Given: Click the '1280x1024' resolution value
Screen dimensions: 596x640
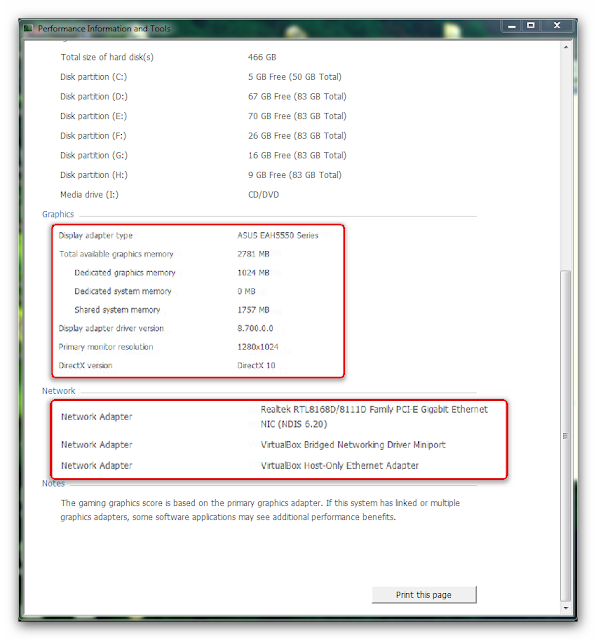Looking at the screenshot, I should [258, 347].
